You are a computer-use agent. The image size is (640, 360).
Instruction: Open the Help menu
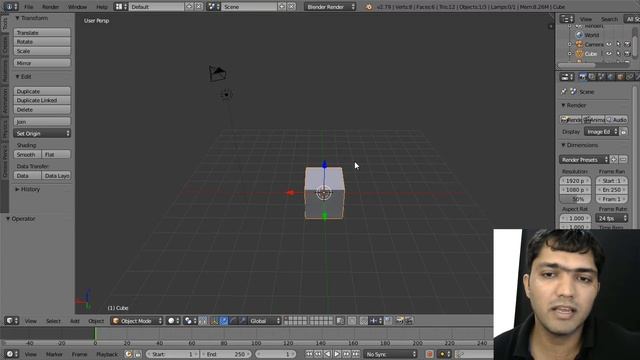102,7
